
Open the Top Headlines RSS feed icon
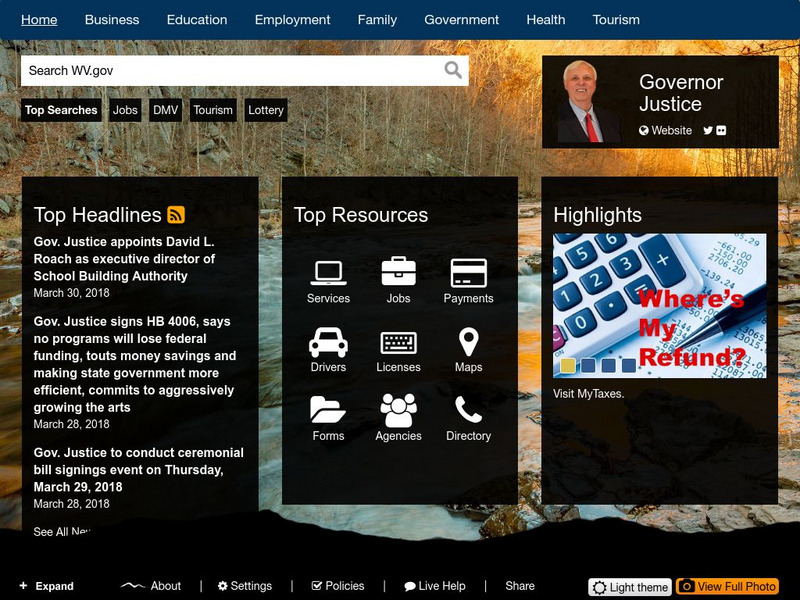177,213
